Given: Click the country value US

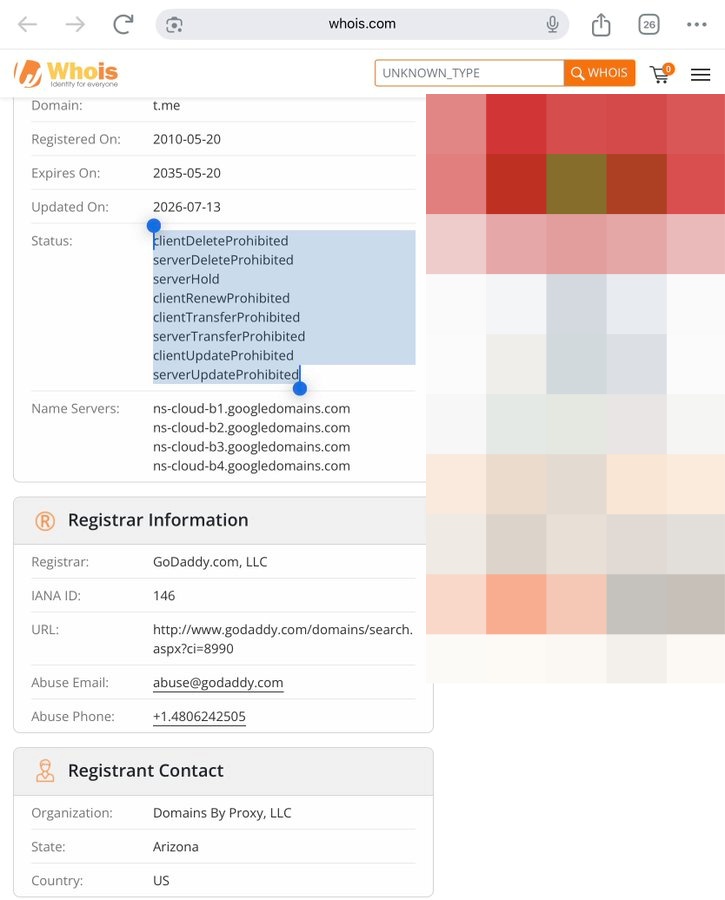Looking at the screenshot, I should [x=161, y=881].
